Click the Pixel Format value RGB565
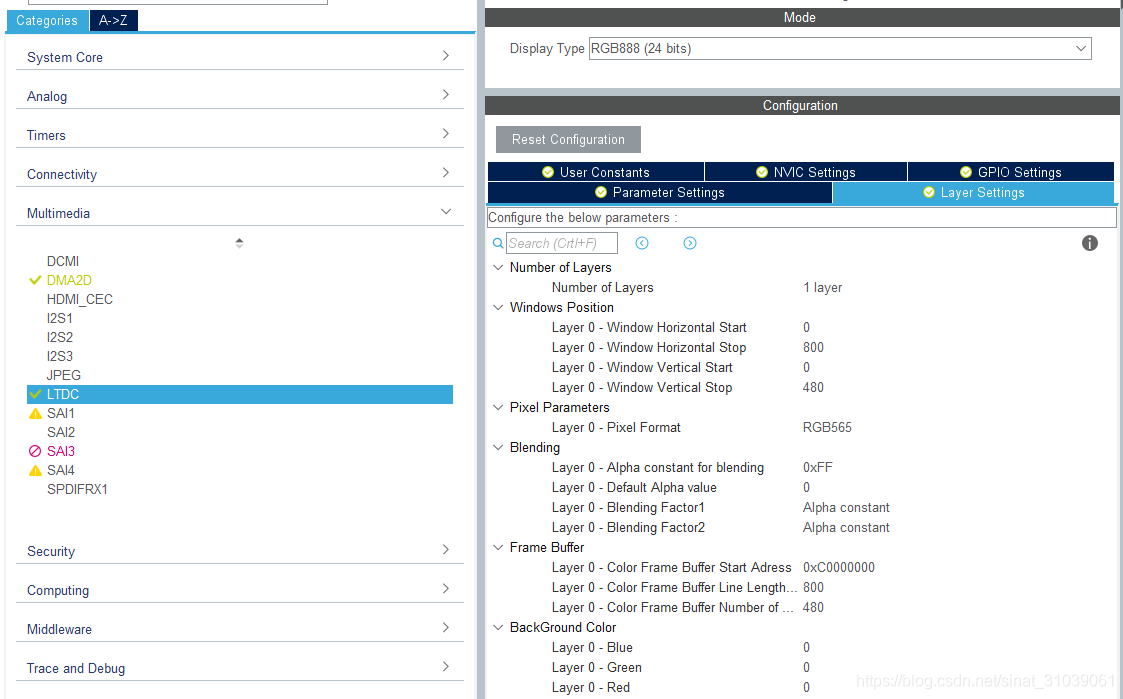 coord(827,428)
